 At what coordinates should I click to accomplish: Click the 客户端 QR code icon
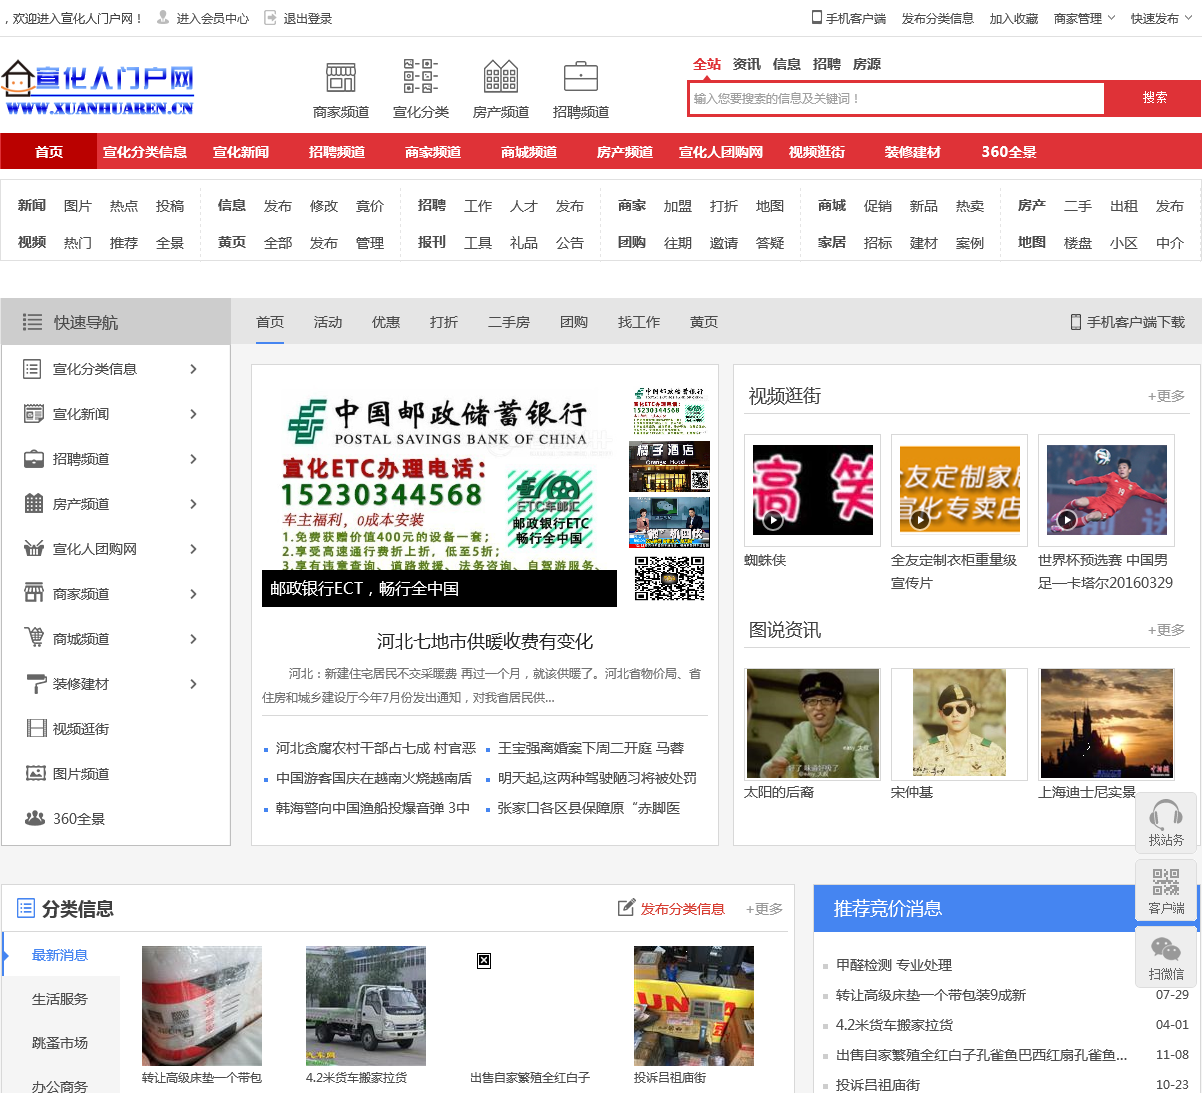pos(1166,882)
